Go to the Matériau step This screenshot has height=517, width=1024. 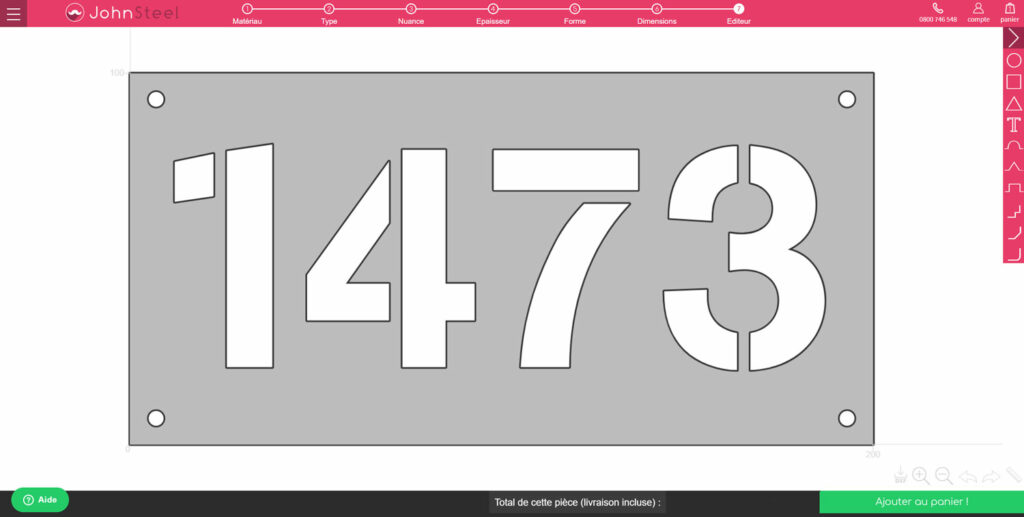(247, 13)
